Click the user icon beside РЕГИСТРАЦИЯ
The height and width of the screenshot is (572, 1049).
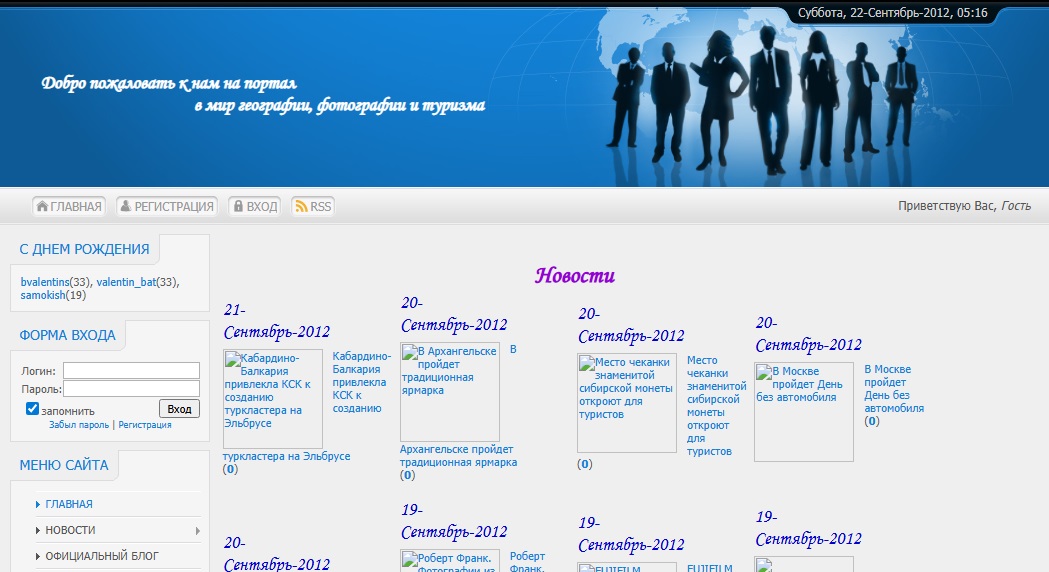pyautogui.click(x=126, y=206)
